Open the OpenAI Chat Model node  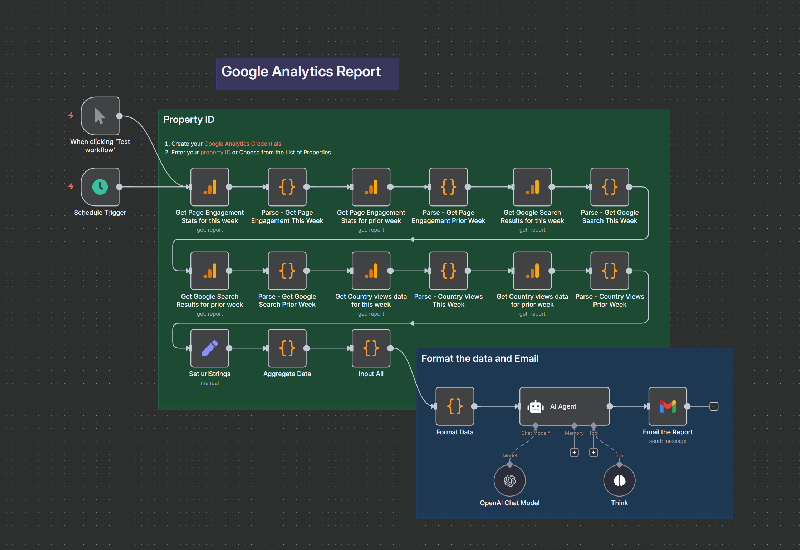point(510,480)
